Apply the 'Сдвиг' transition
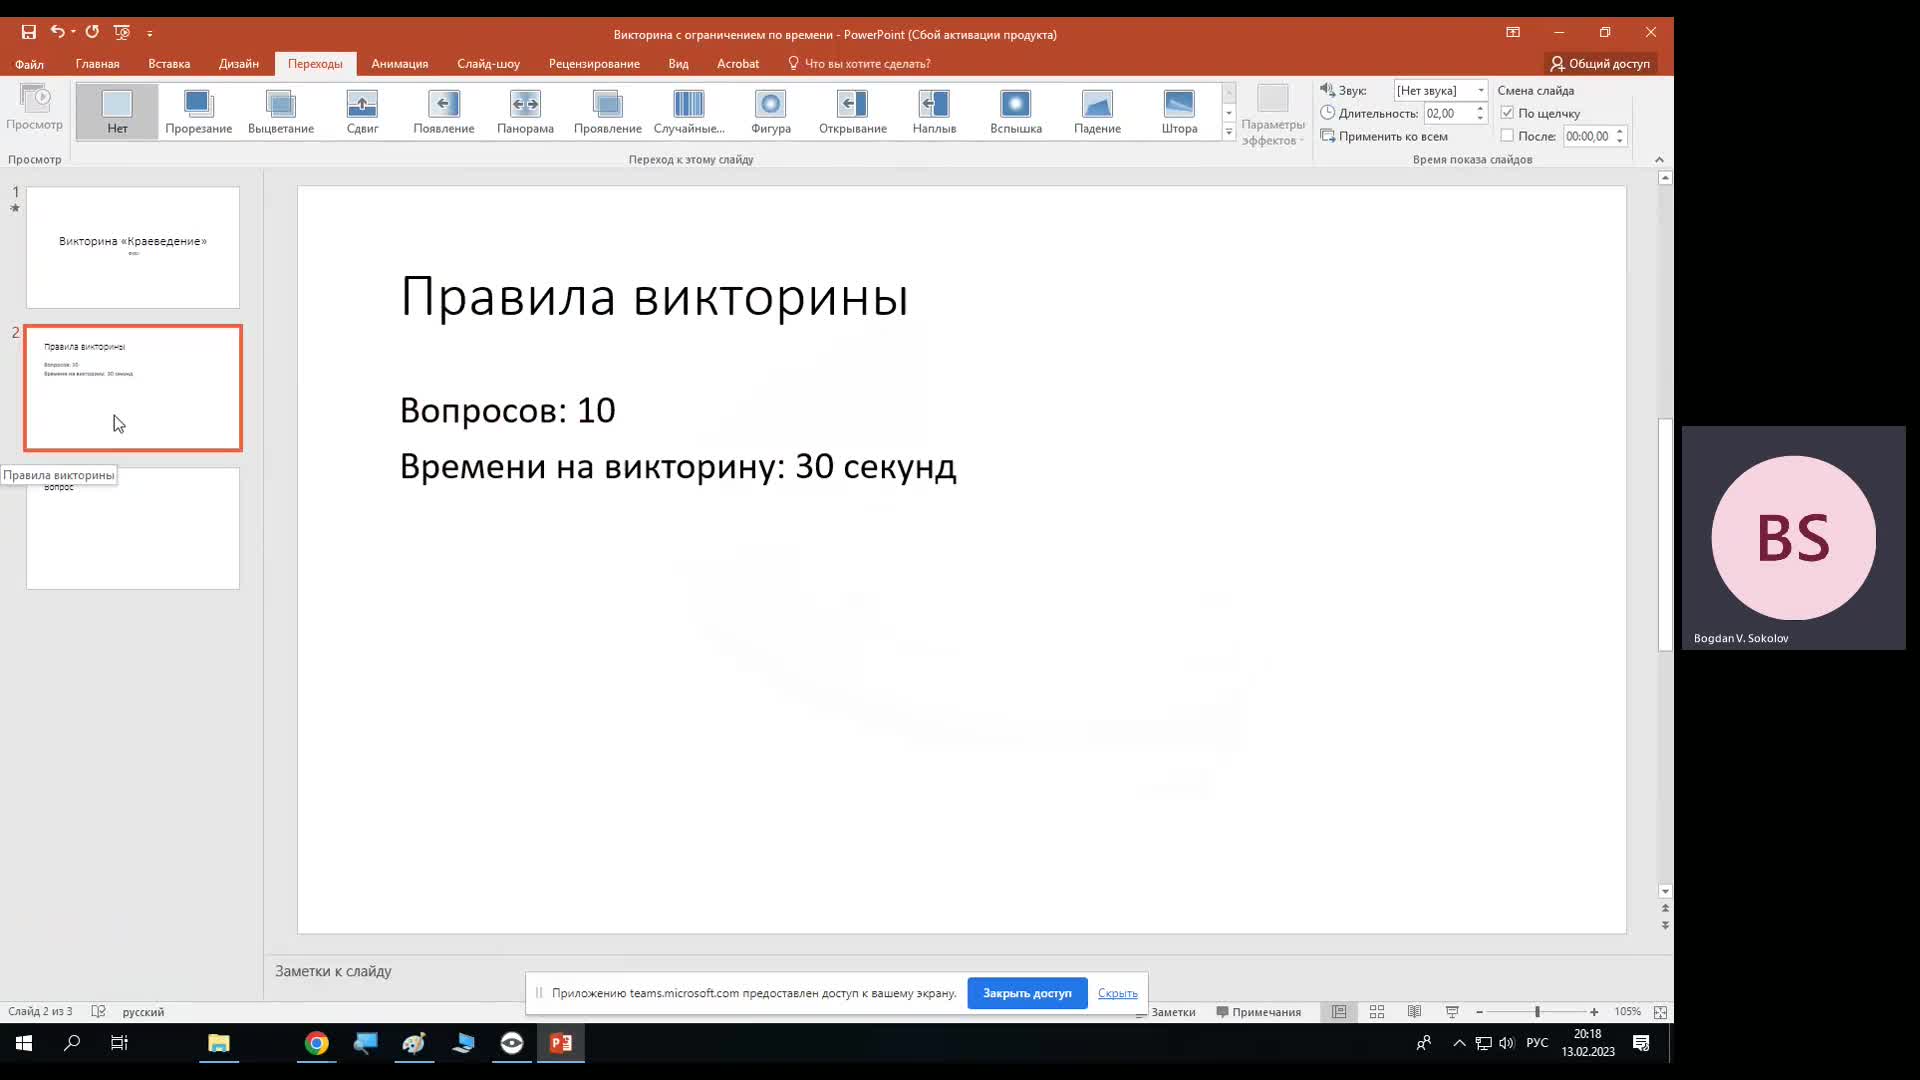This screenshot has width=1920, height=1080. point(362,111)
